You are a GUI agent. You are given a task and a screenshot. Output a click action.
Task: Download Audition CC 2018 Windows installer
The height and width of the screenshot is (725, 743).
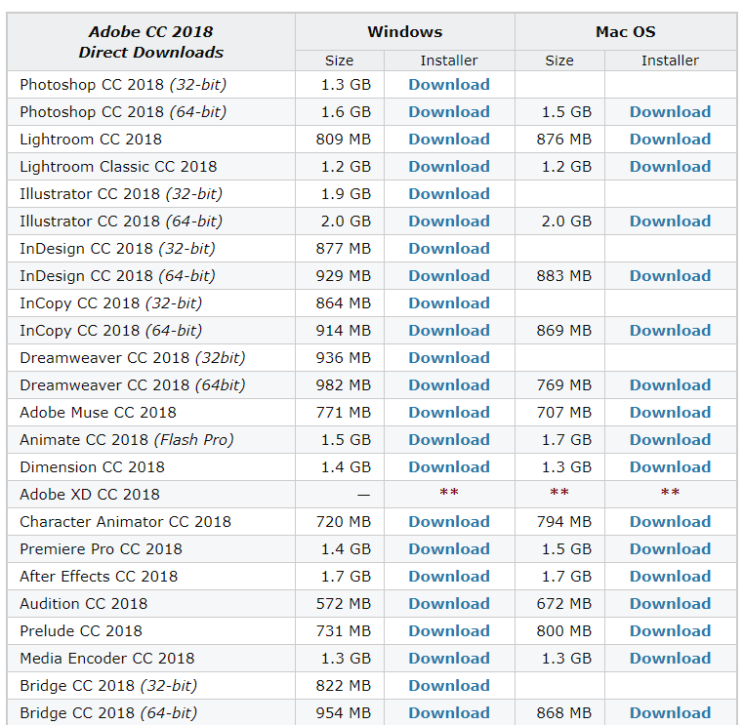pyautogui.click(x=449, y=604)
